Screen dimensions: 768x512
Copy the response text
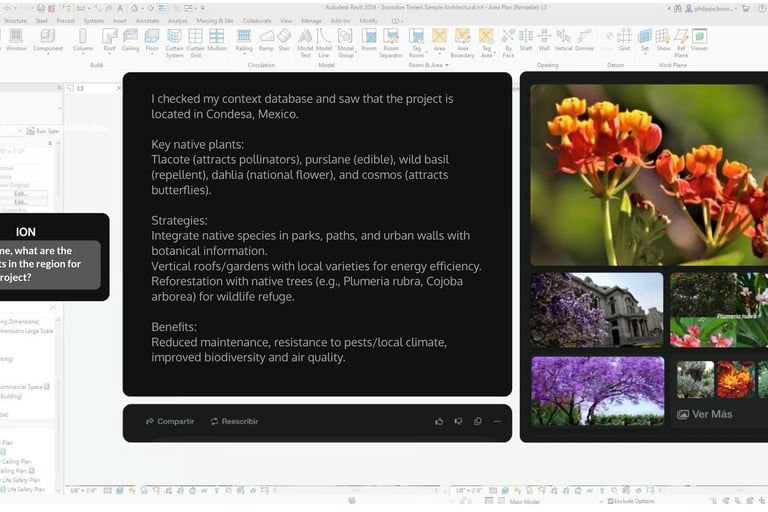[x=478, y=421]
